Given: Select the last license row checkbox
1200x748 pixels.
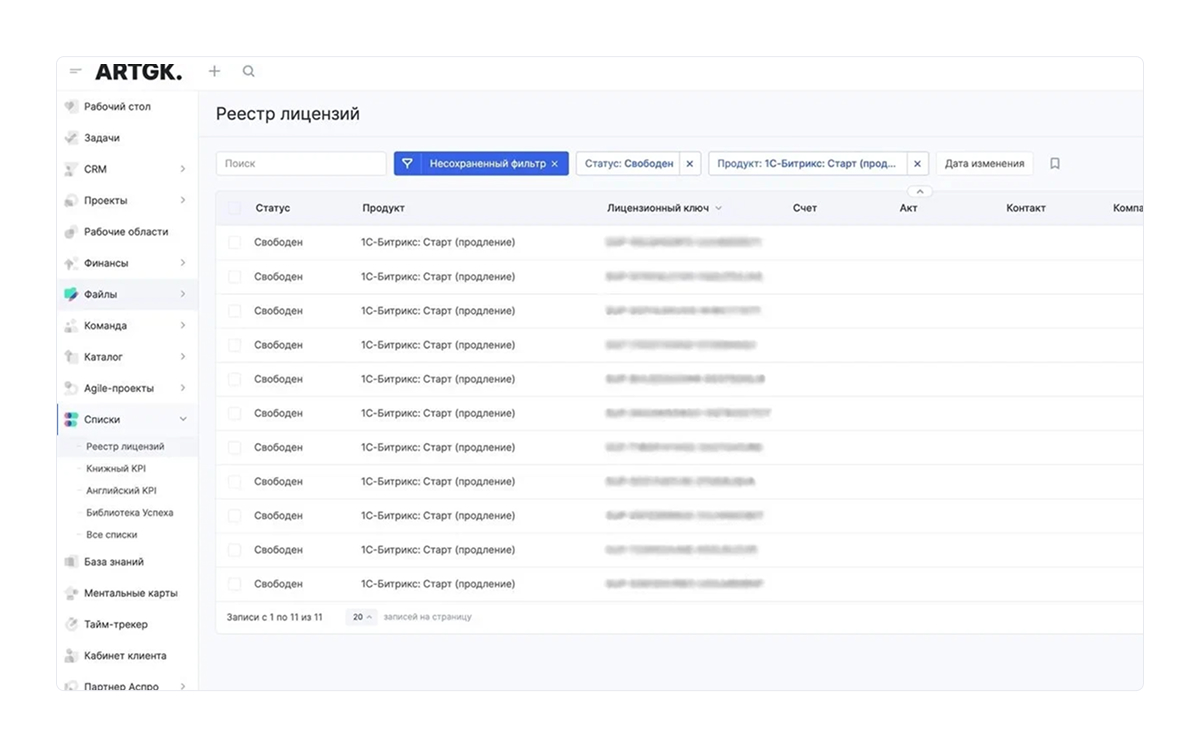Looking at the screenshot, I should pyautogui.click(x=234, y=584).
